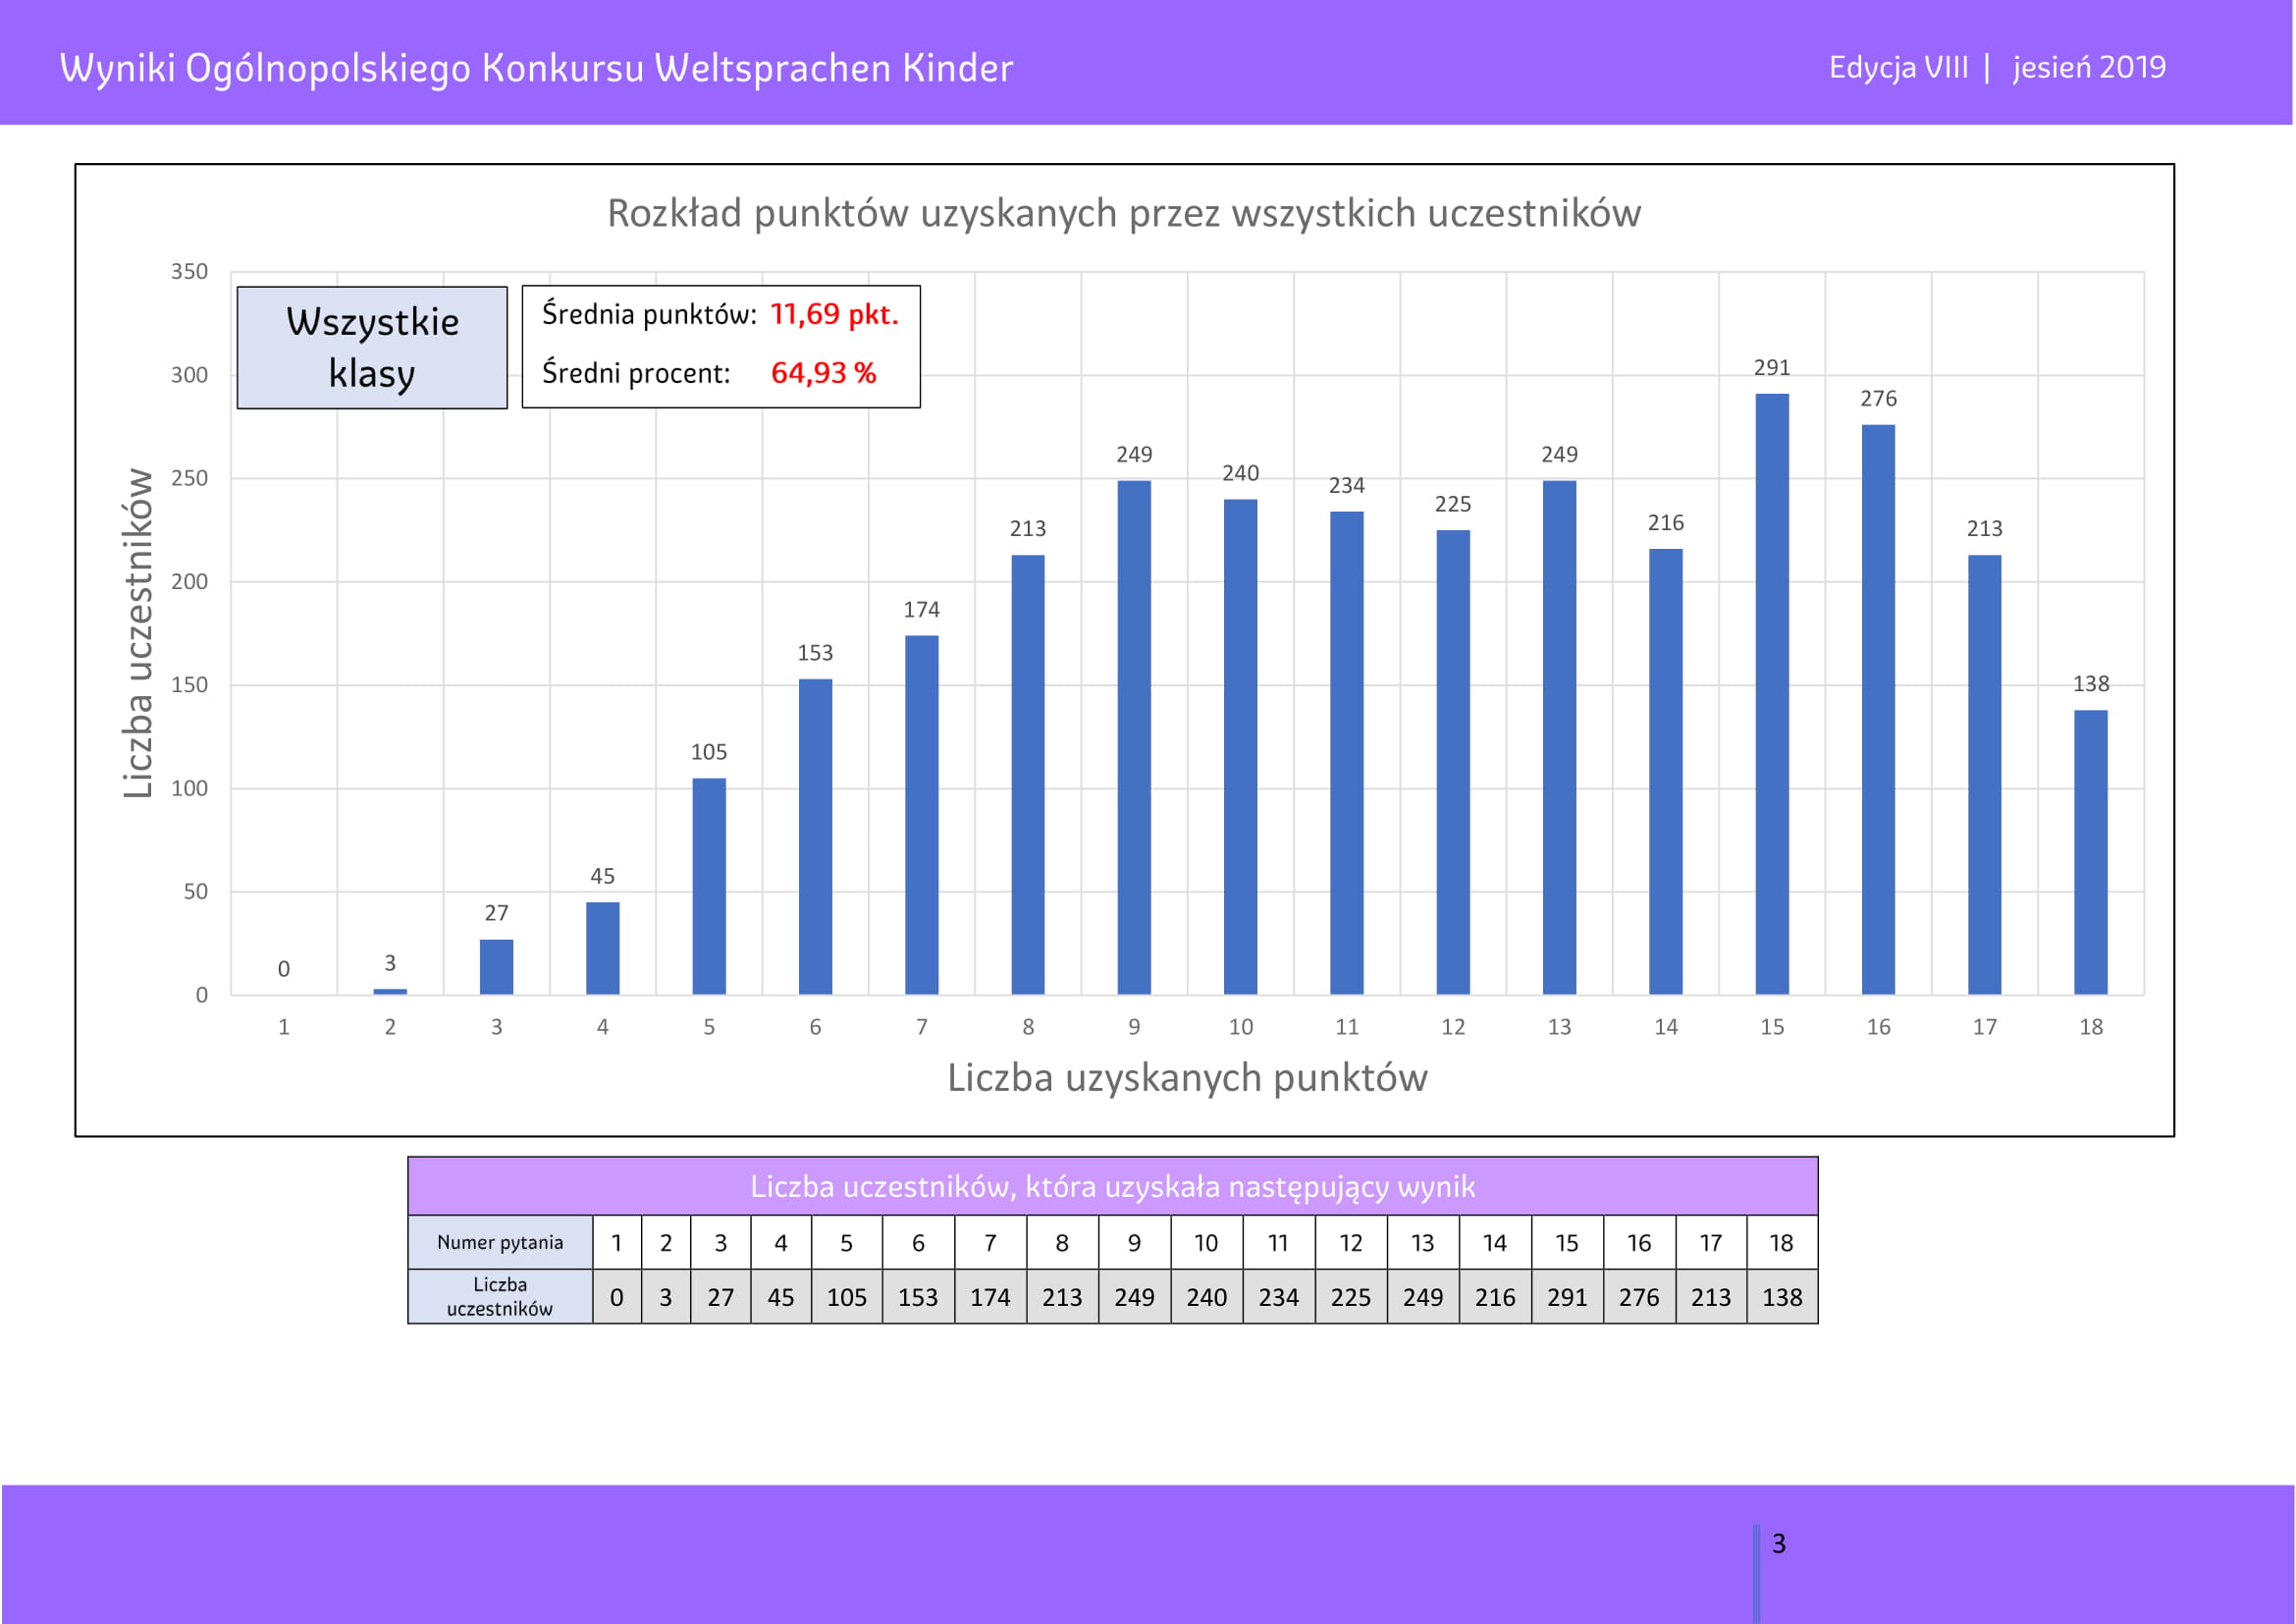Click the page title 'Wyniki Ogólnopolskiego Konkursu Weltsprachen Kinder'
This screenshot has width=2296, height=1624.
(536, 68)
